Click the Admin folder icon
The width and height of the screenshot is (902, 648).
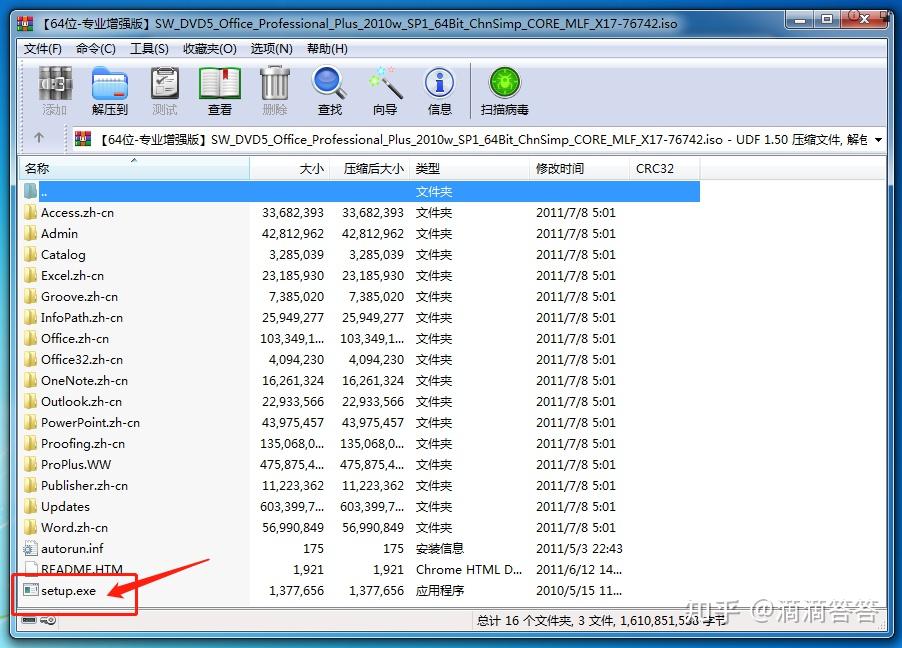(x=30, y=233)
